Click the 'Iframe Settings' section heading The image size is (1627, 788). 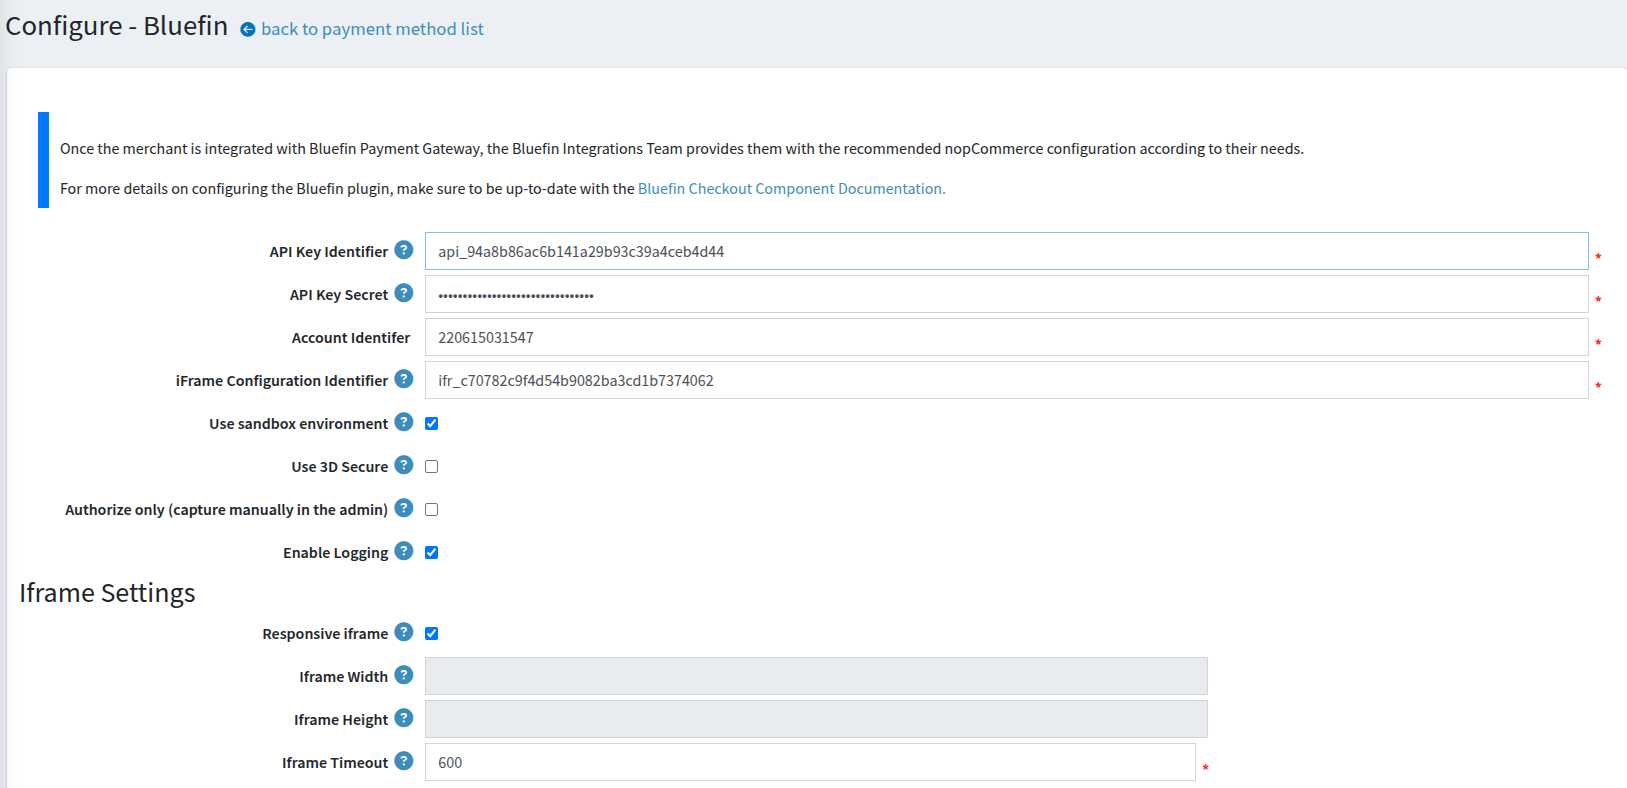tap(107, 593)
